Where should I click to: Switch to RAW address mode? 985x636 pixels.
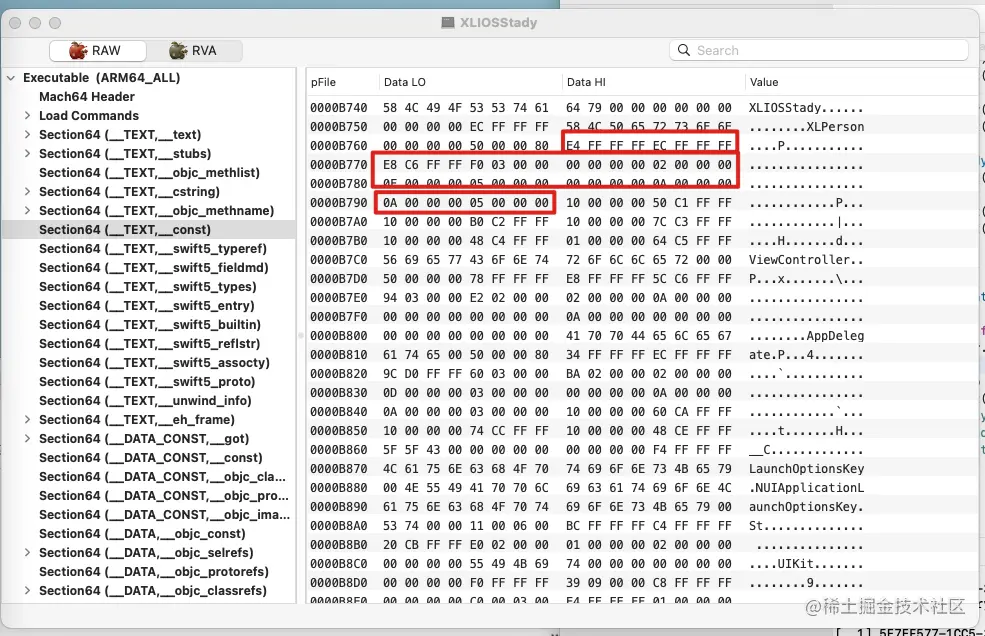(x=98, y=50)
